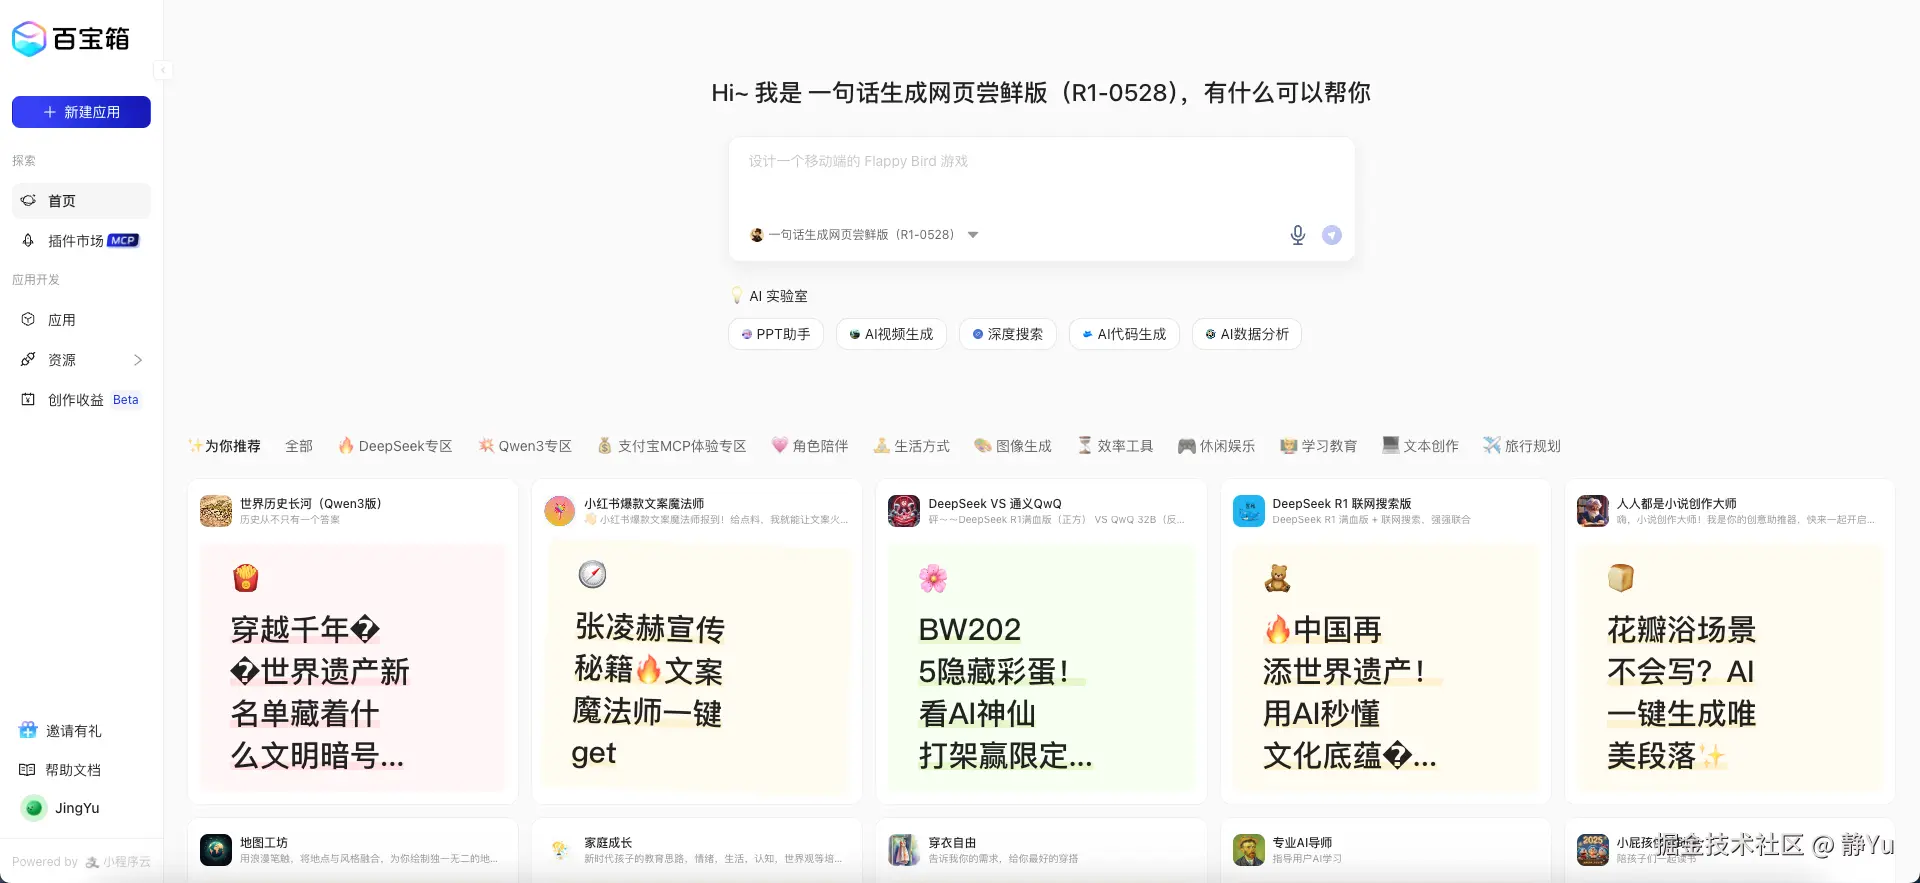Select the DeepSeek专区 tab
Image resolution: width=1920 pixels, height=883 pixels.
tap(395, 446)
